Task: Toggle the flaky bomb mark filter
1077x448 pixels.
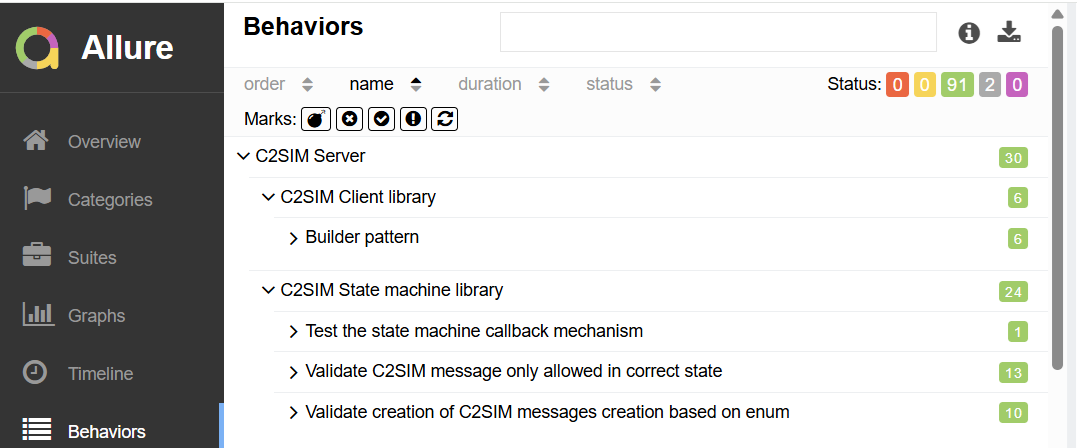Action: (x=316, y=119)
